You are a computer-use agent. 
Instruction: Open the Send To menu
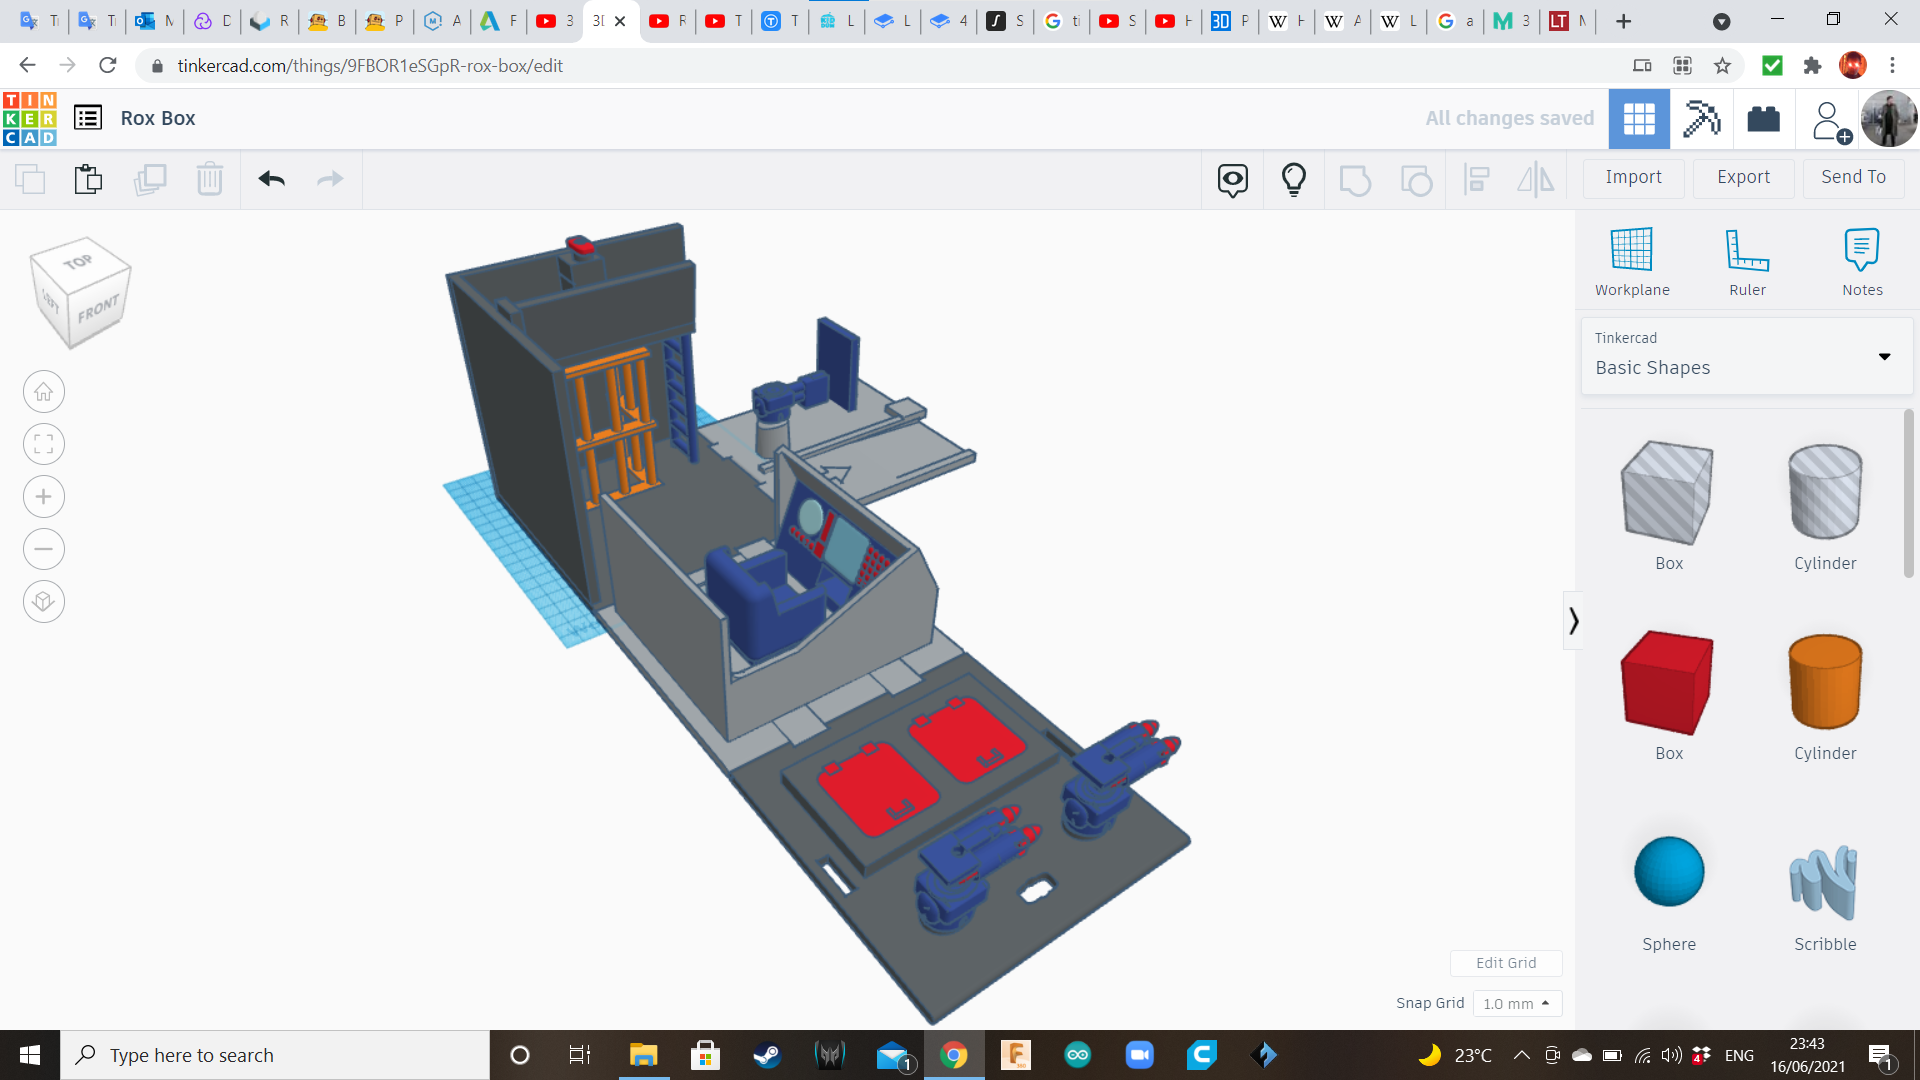coord(1853,177)
